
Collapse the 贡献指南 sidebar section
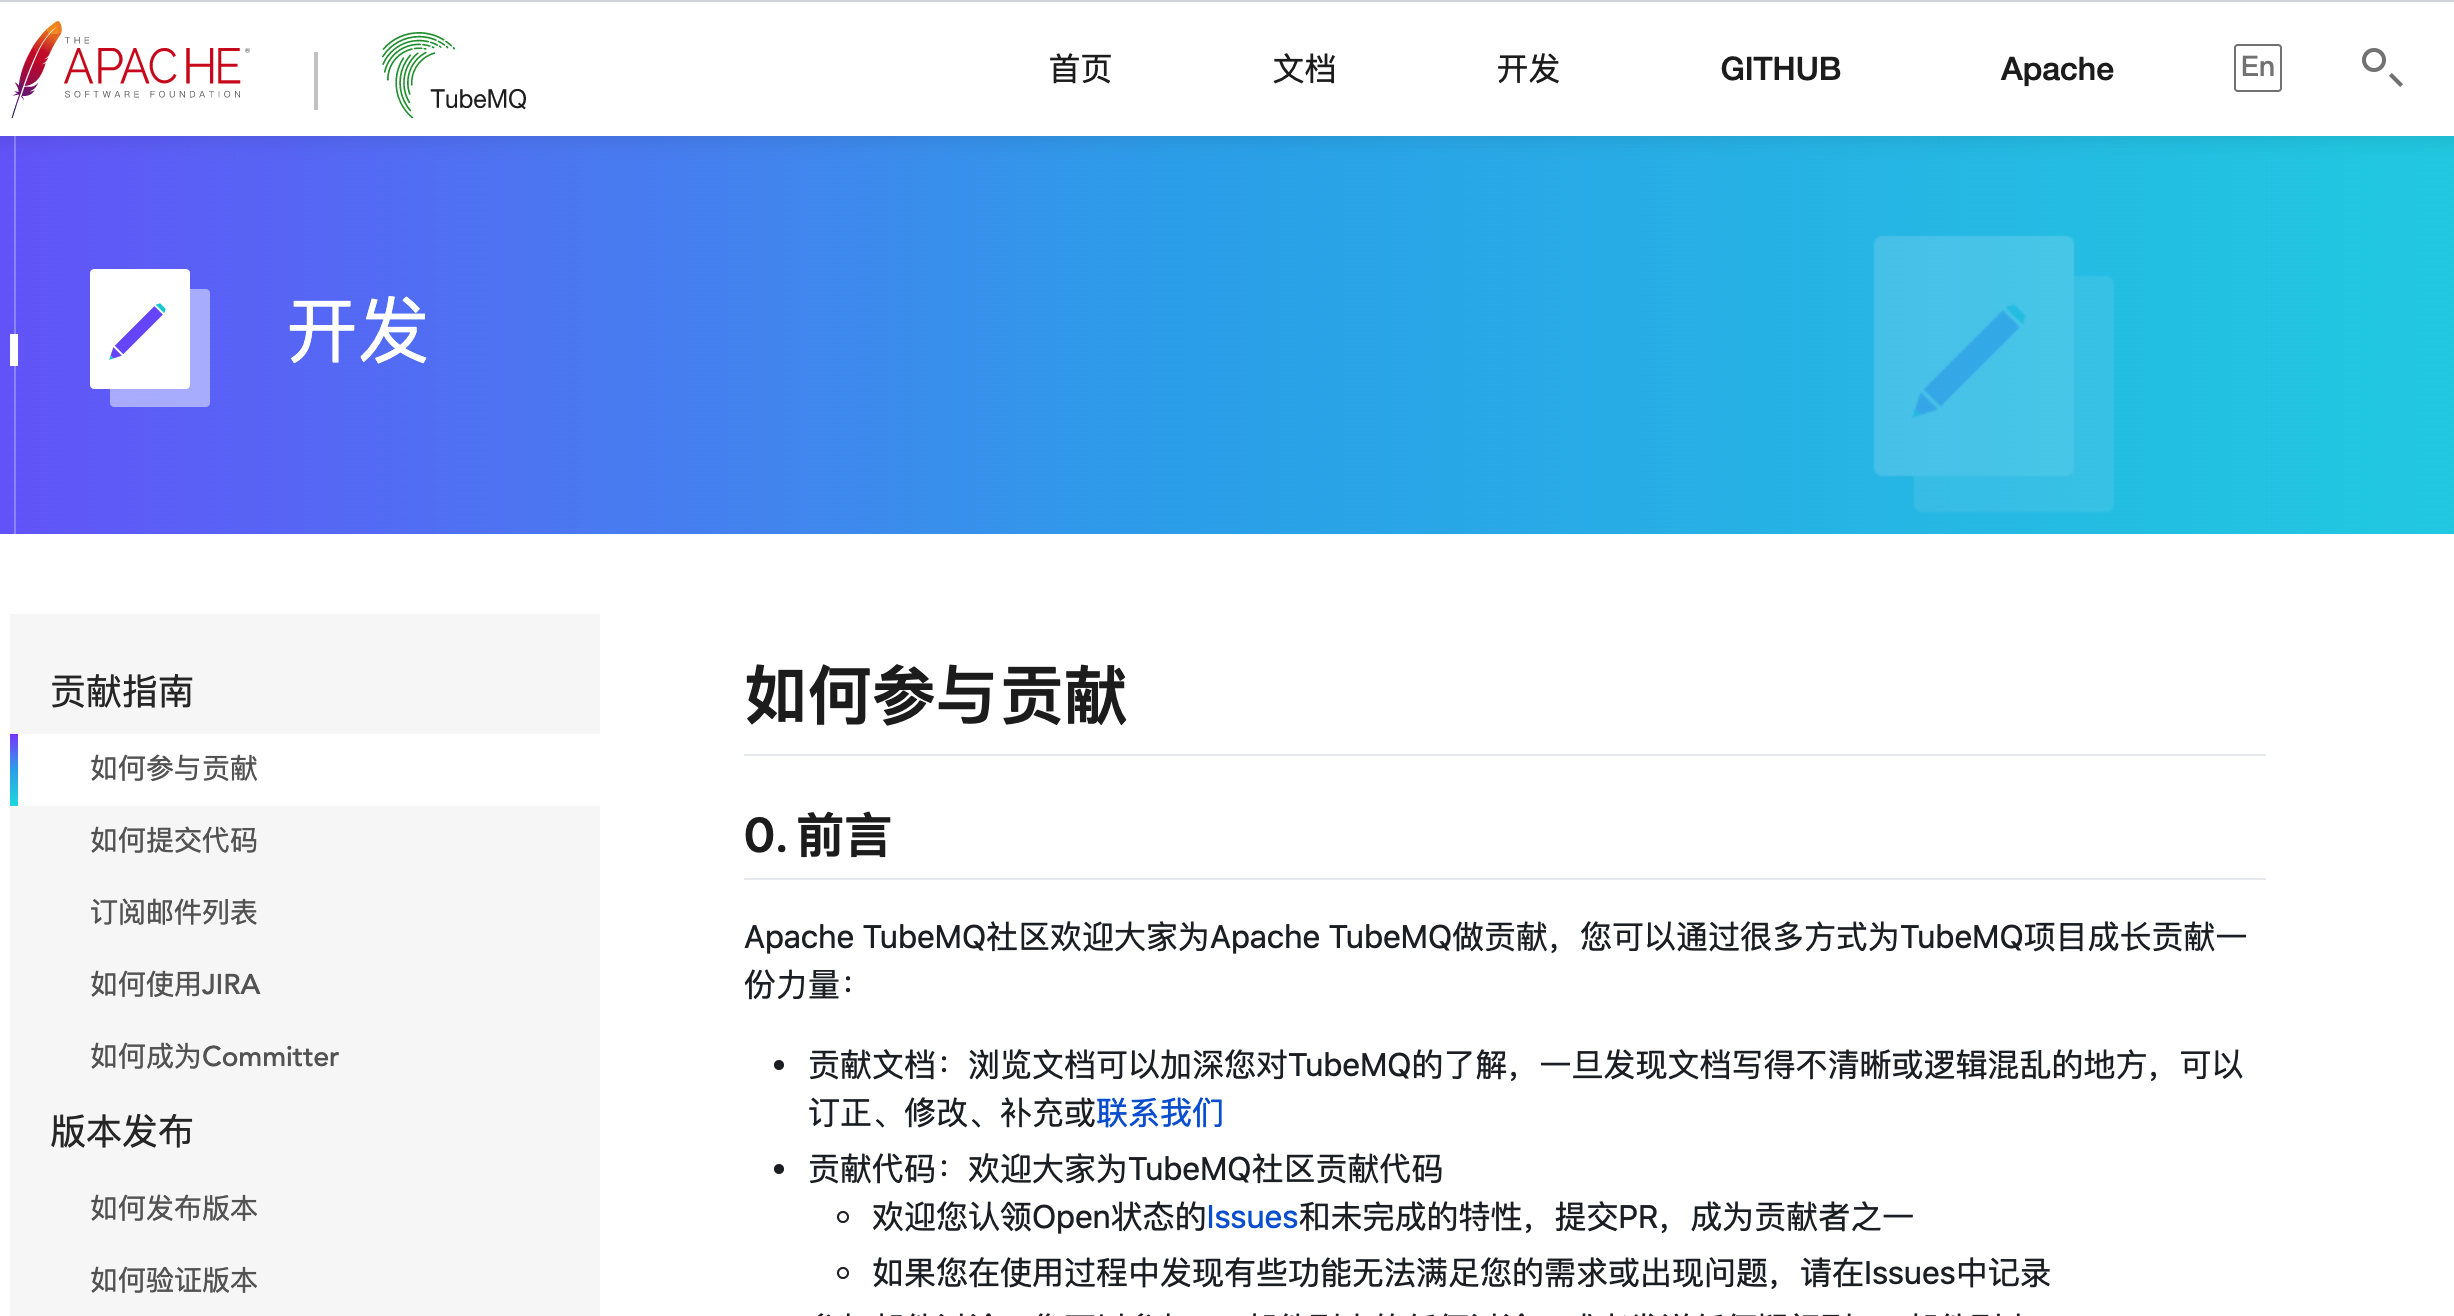pyautogui.click(x=122, y=691)
